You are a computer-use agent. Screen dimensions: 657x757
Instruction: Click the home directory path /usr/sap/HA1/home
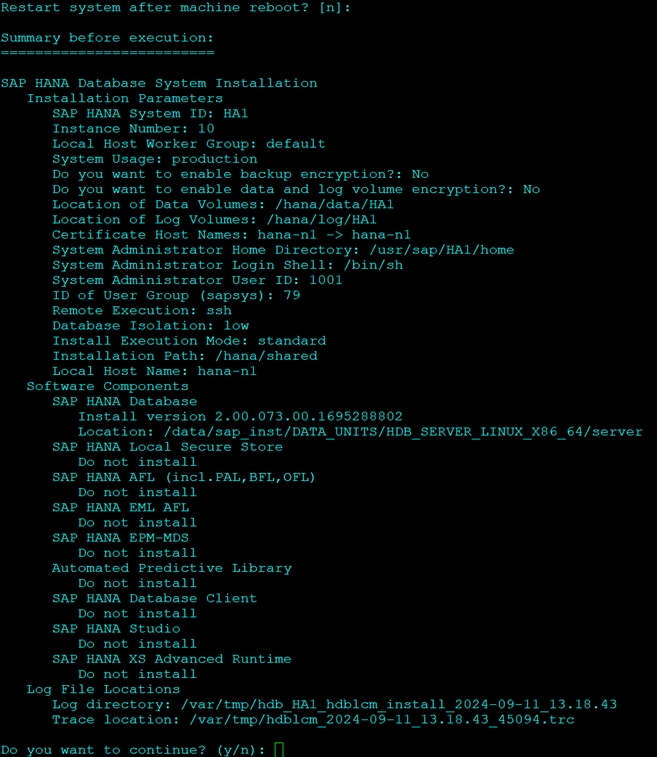441,250
